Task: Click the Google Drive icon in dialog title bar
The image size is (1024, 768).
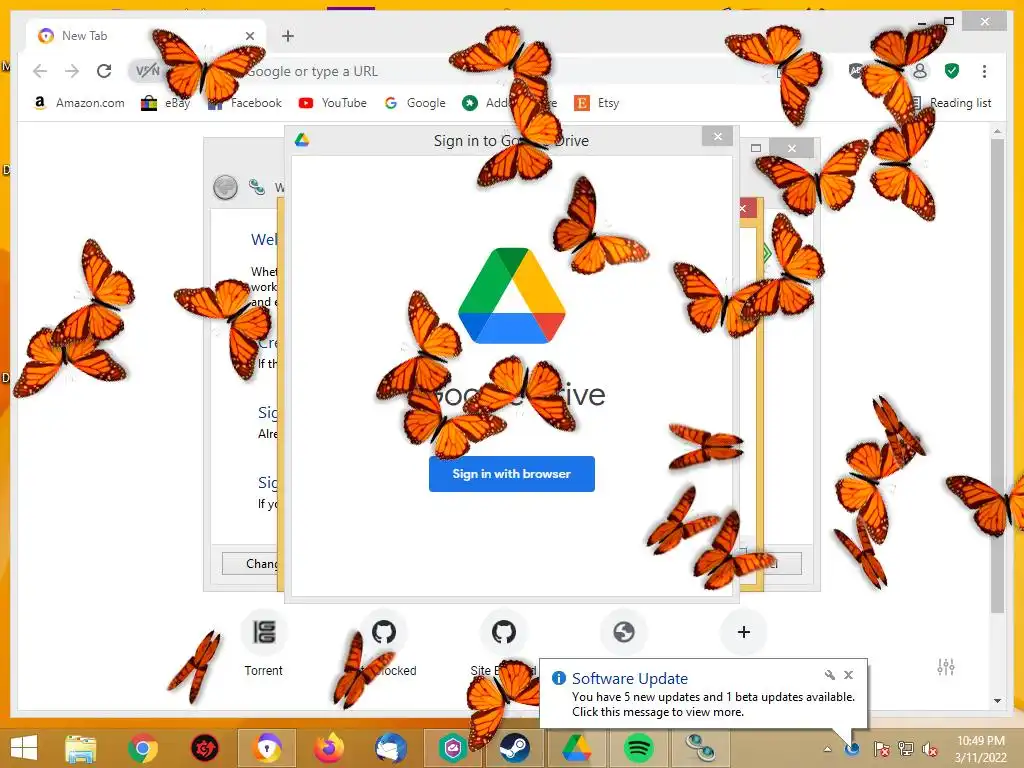Action: point(302,140)
